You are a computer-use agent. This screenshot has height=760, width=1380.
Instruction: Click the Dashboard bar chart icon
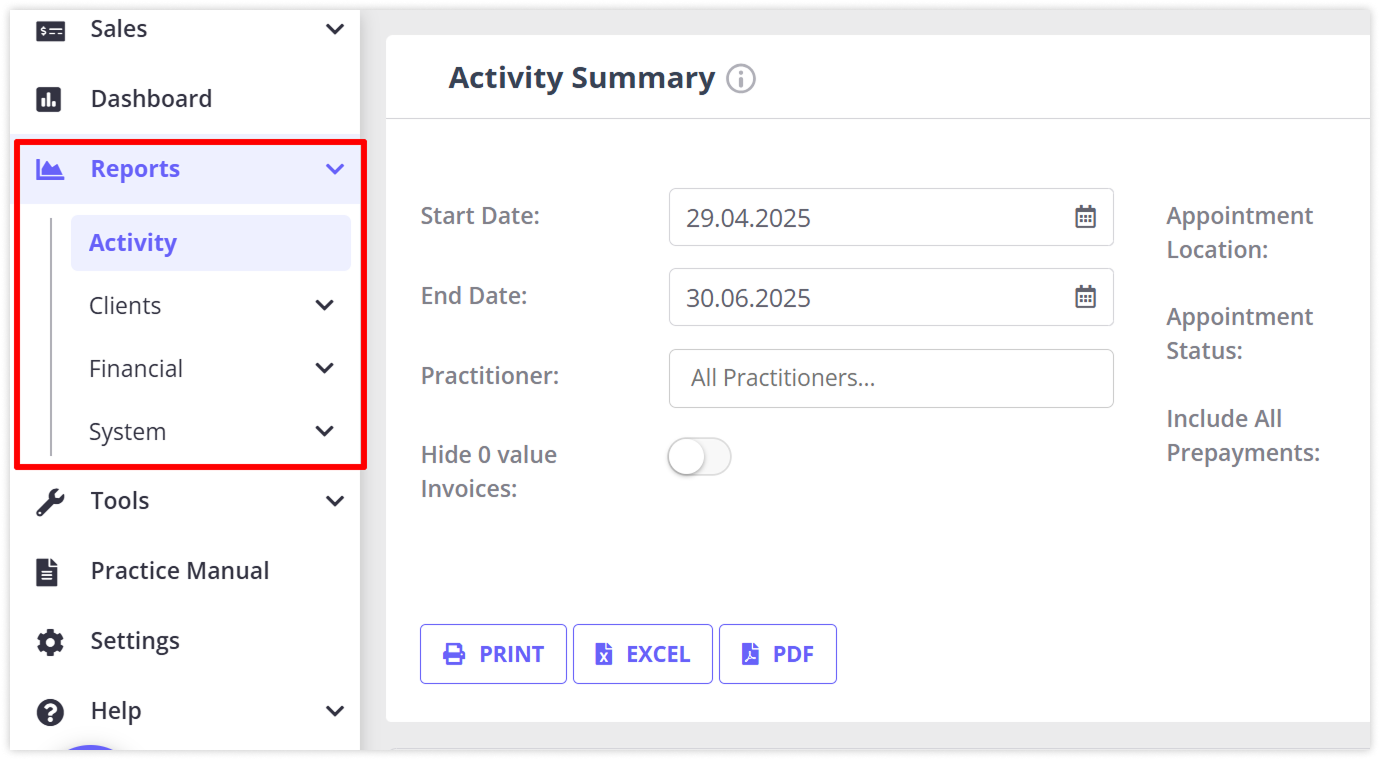(x=49, y=99)
